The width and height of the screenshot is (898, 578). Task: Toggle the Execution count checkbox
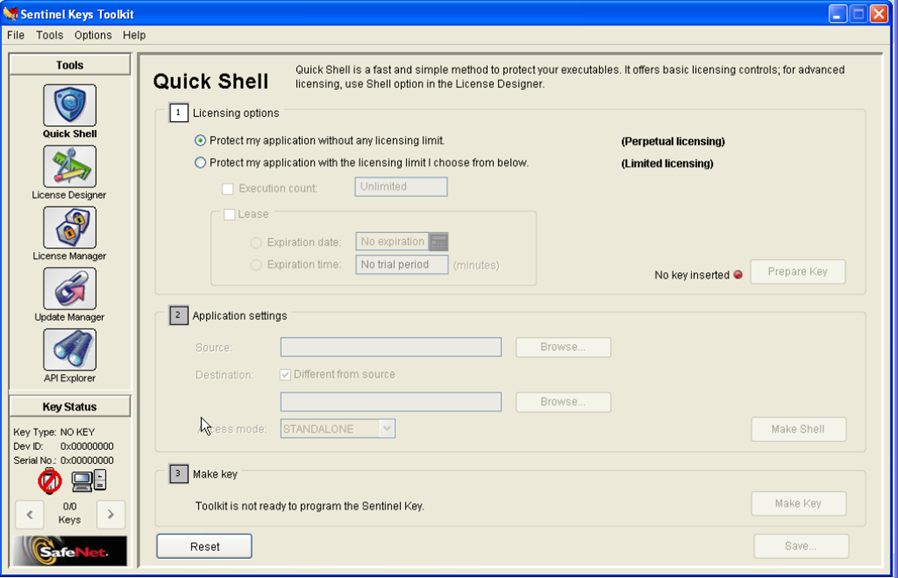(228, 188)
